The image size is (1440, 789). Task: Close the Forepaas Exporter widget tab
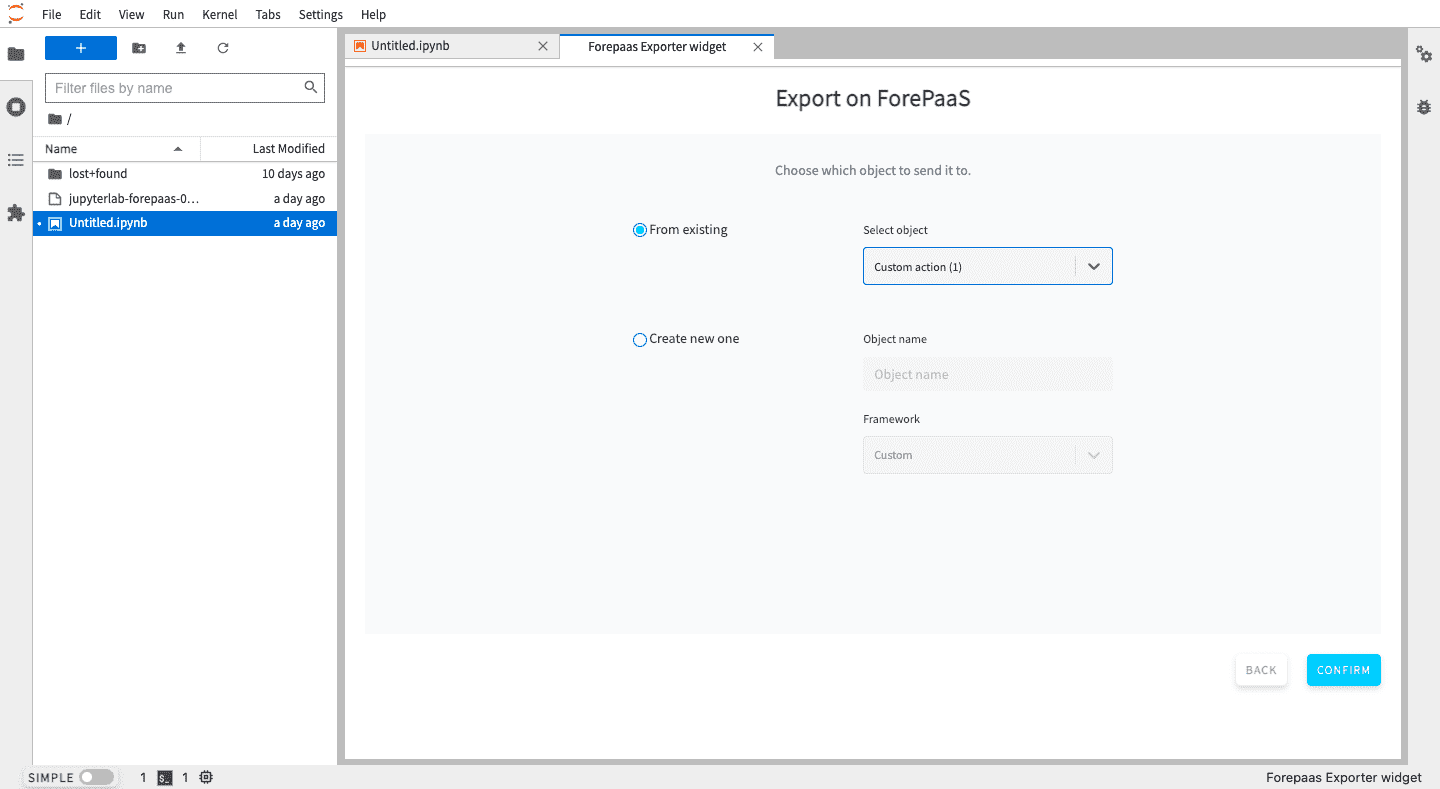pos(758,47)
